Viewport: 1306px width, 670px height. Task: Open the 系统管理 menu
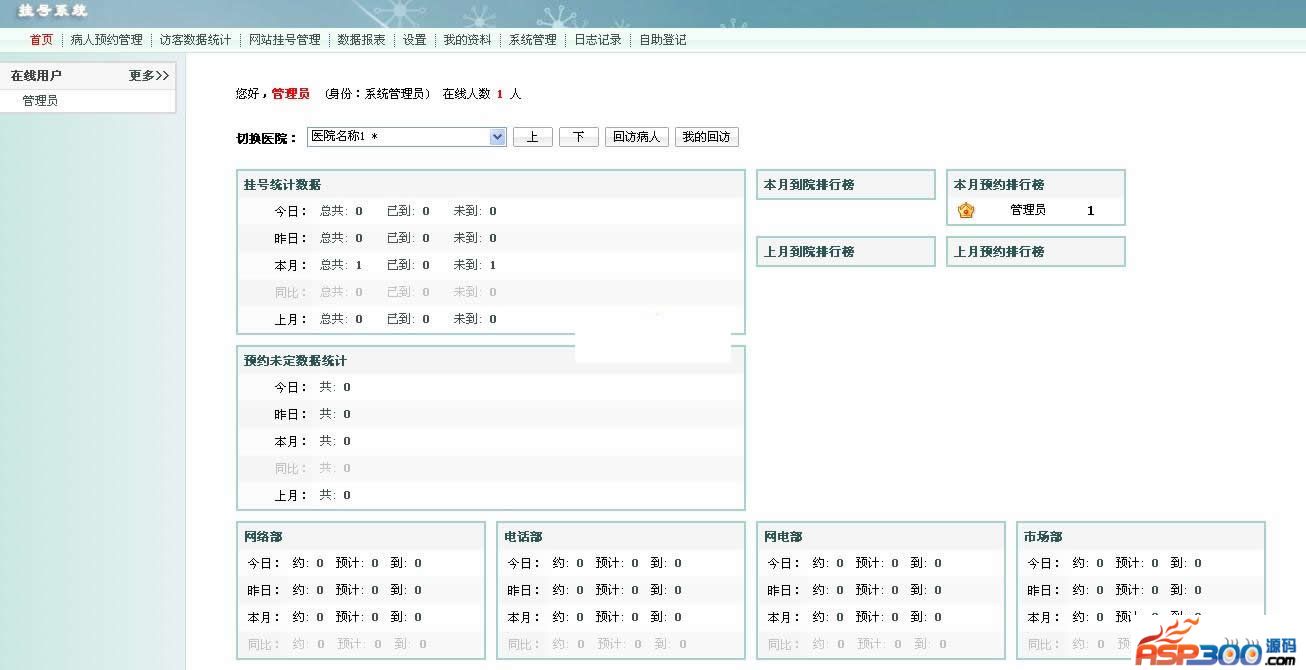[x=532, y=40]
